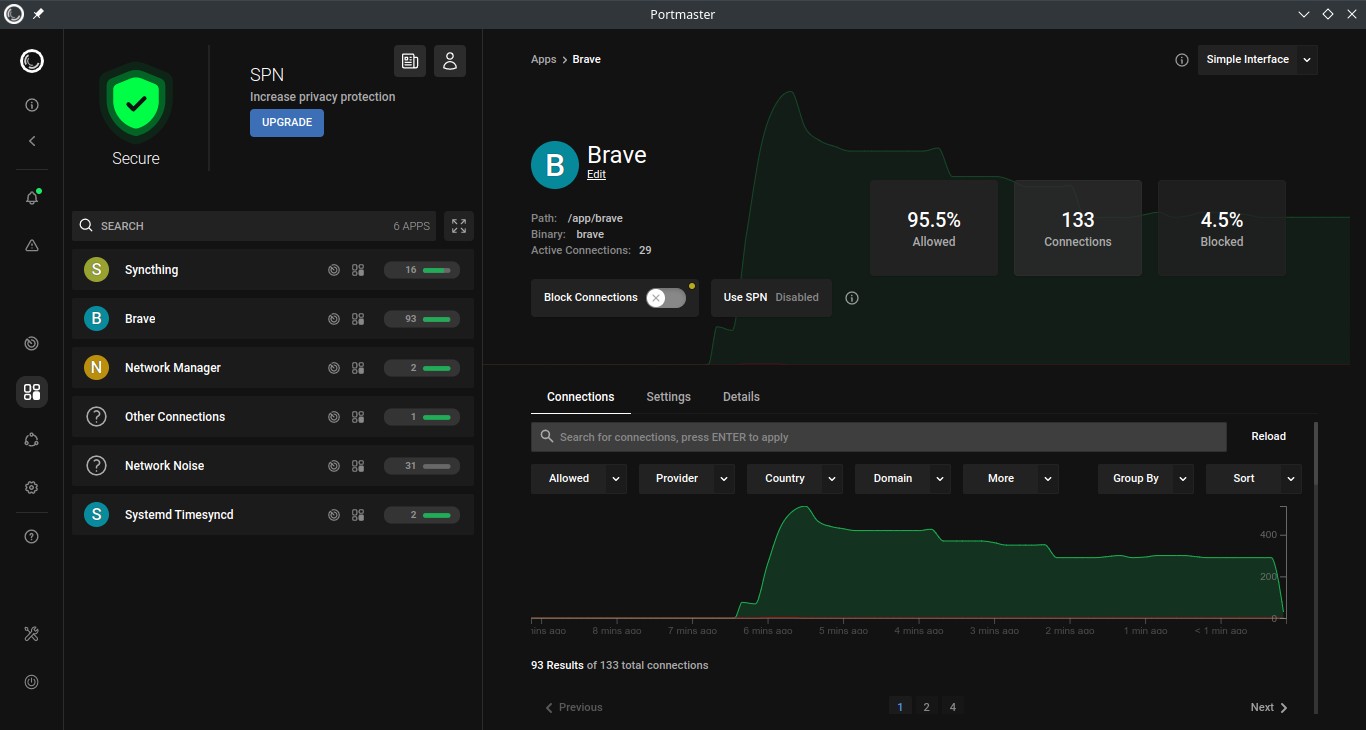Open the Simple Interface dropdown

coord(1258,60)
